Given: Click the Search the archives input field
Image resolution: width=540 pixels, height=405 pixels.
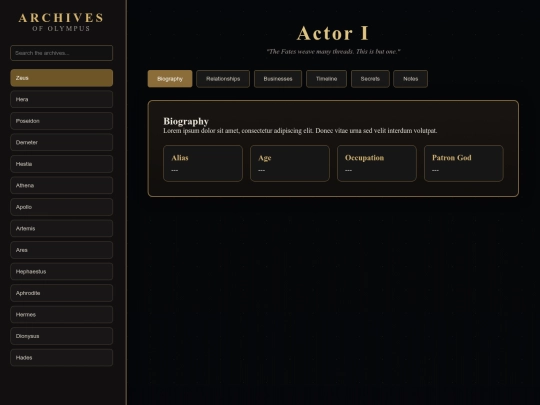Looking at the screenshot, I should coord(61,53).
